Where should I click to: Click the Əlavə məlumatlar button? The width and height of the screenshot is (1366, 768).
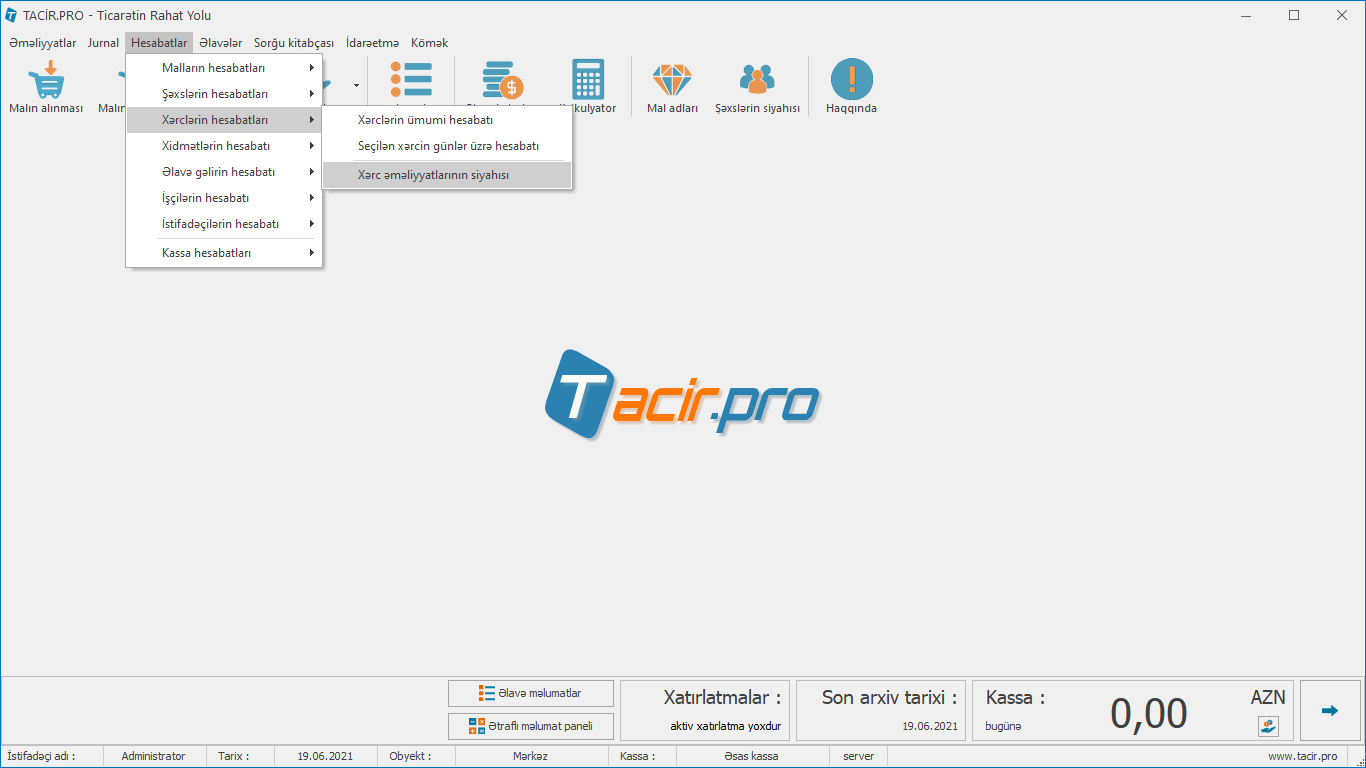(x=531, y=693)
